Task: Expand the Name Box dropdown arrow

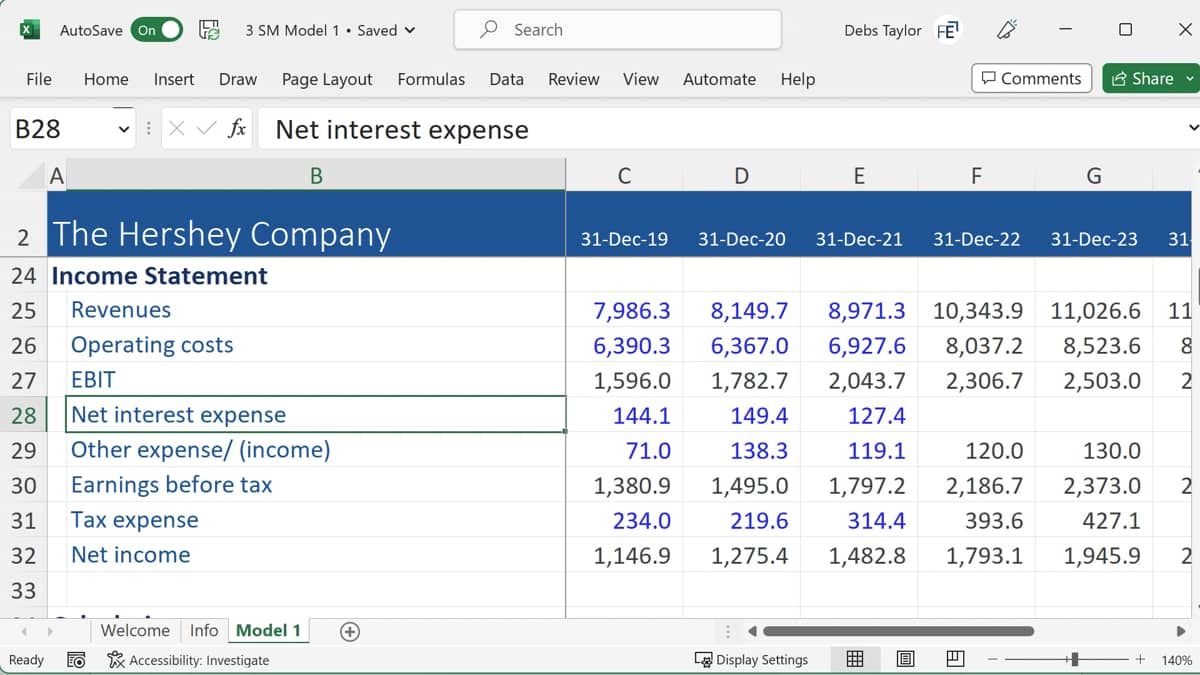Action: click(x=124, y=129)
